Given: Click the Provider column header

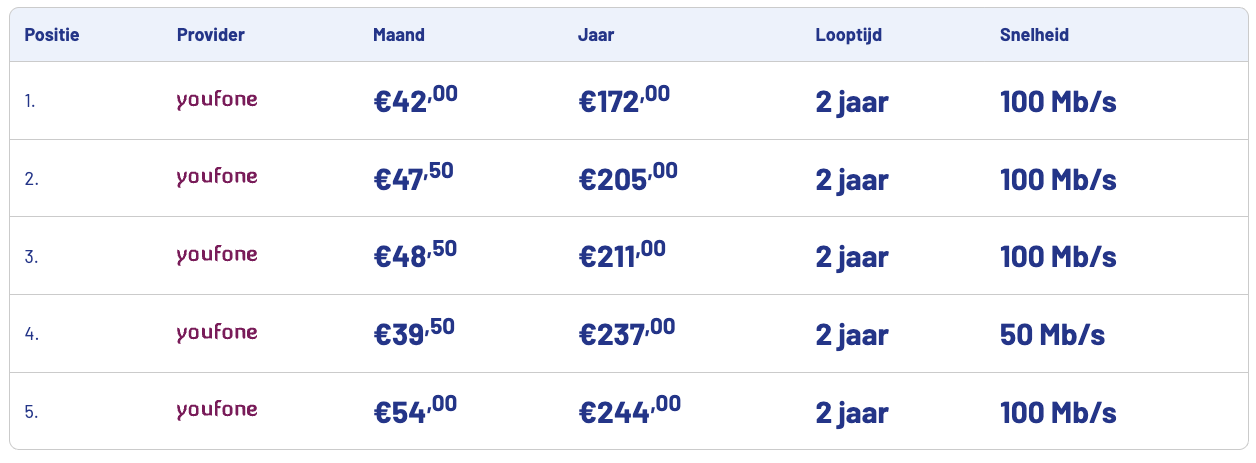Looking at the screenshot, I should [x=211, y=35].
